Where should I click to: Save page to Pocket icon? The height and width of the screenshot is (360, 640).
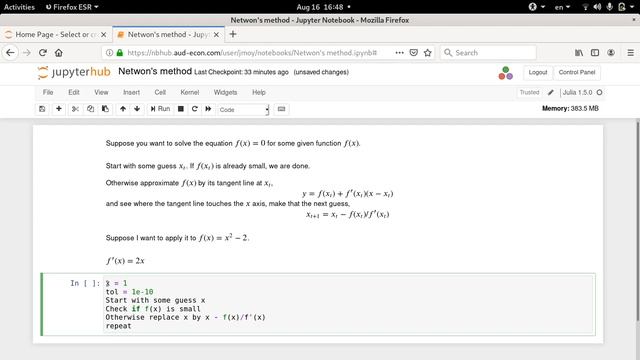413,53
